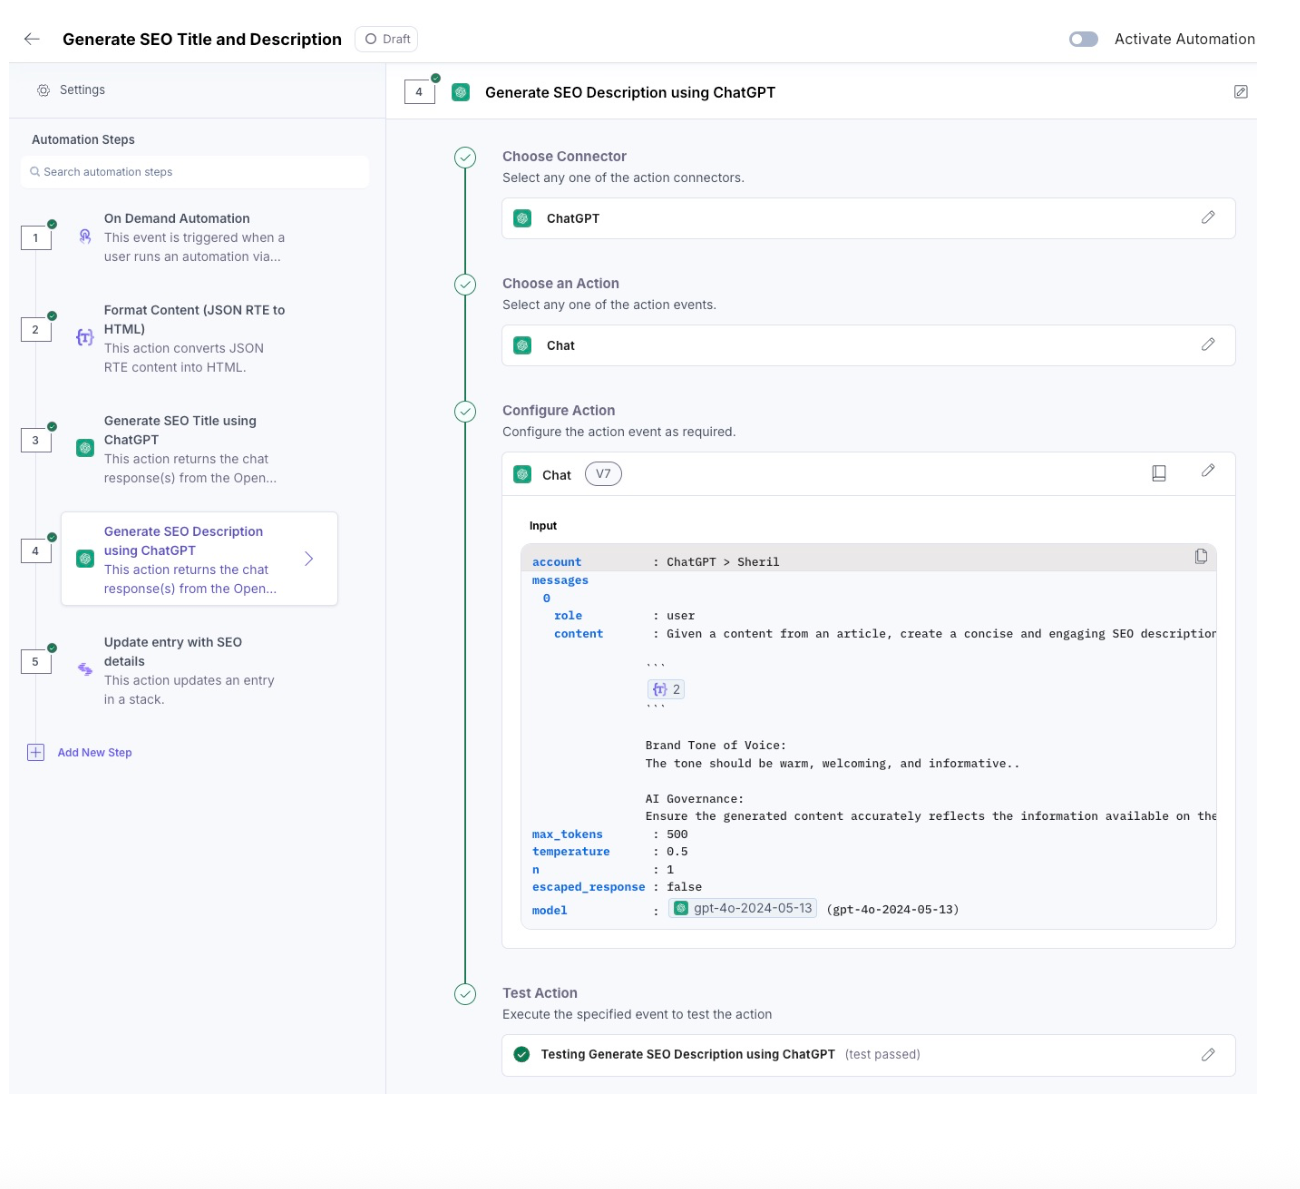This screenshot has height=1189, width=1300.
Task: Click Add New Step link
Action: tap(94, 753)
